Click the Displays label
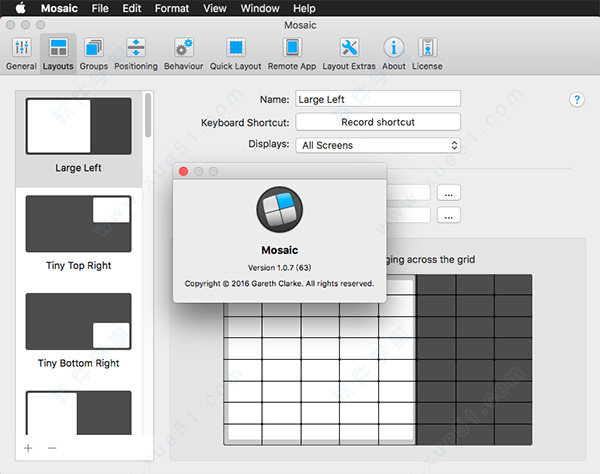Screen dimensions: 600x474 [269, 144]
